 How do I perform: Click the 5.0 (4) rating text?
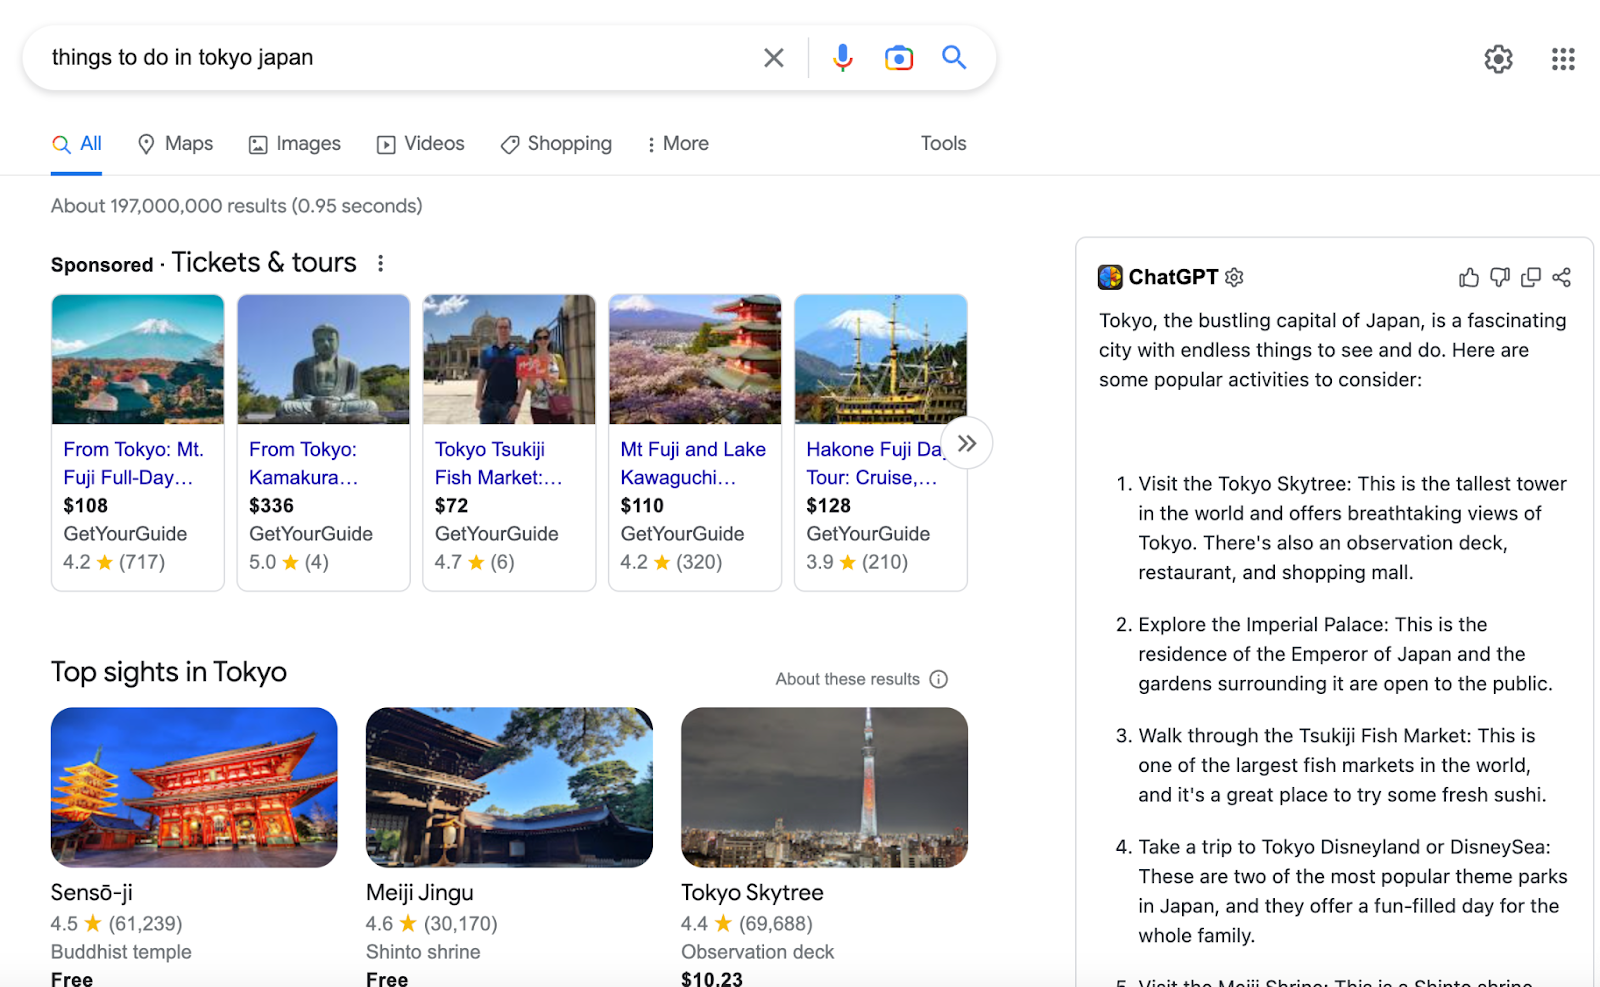click(289, 562)
